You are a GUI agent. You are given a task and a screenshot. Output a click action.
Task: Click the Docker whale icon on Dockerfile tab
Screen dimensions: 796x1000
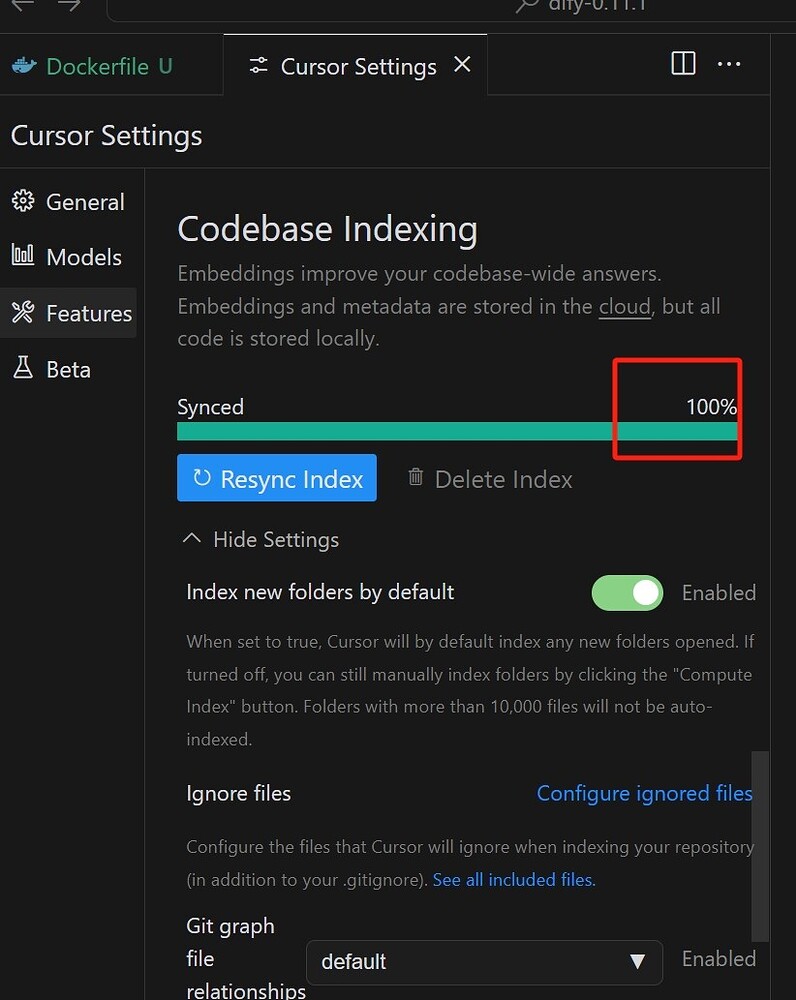(24, 66)
